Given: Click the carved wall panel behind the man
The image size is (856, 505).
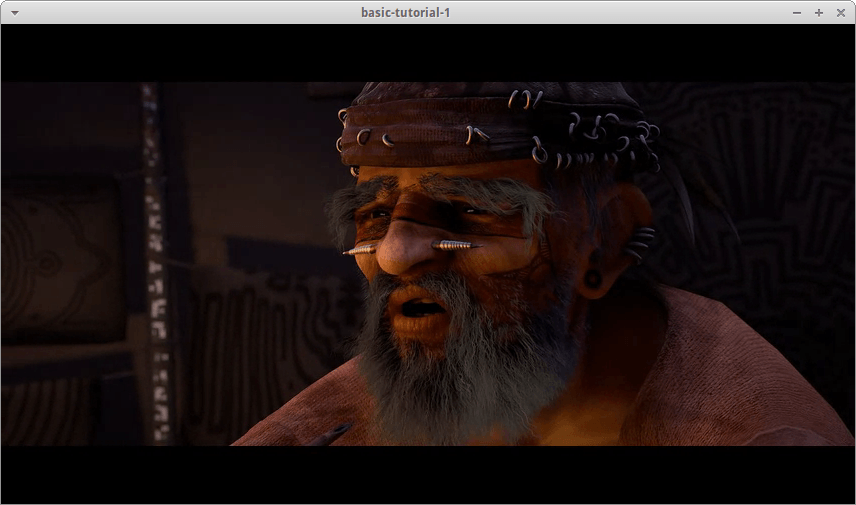Looking at the screenshot, I should 760,180.
